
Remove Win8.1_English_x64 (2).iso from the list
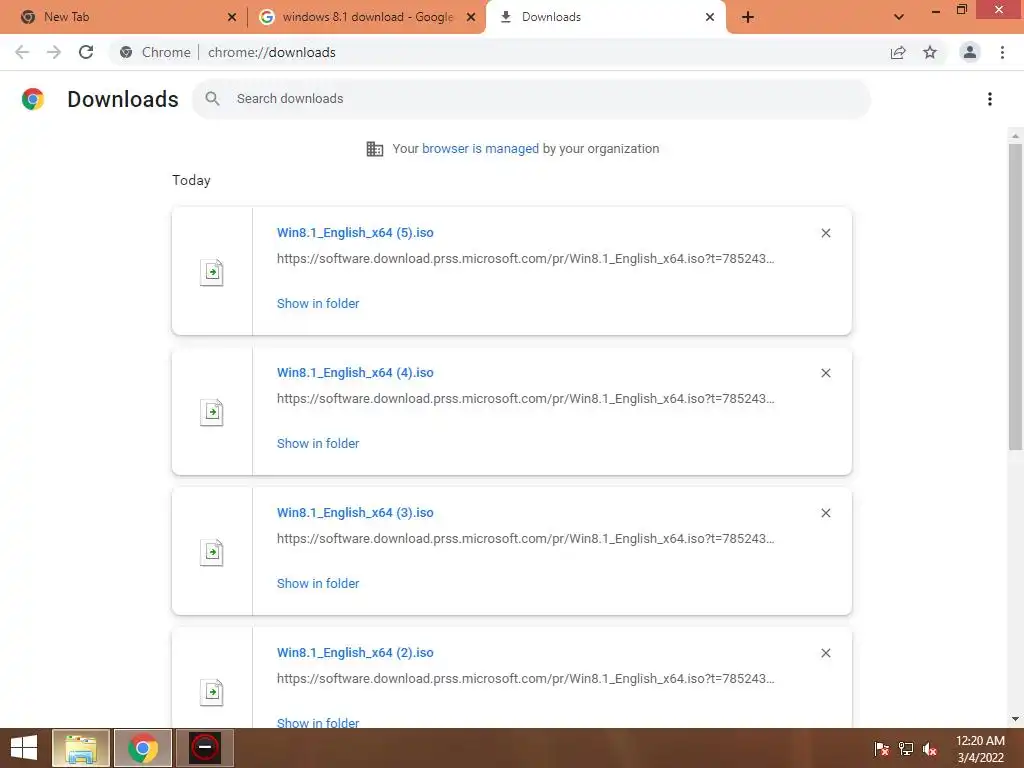825,653
